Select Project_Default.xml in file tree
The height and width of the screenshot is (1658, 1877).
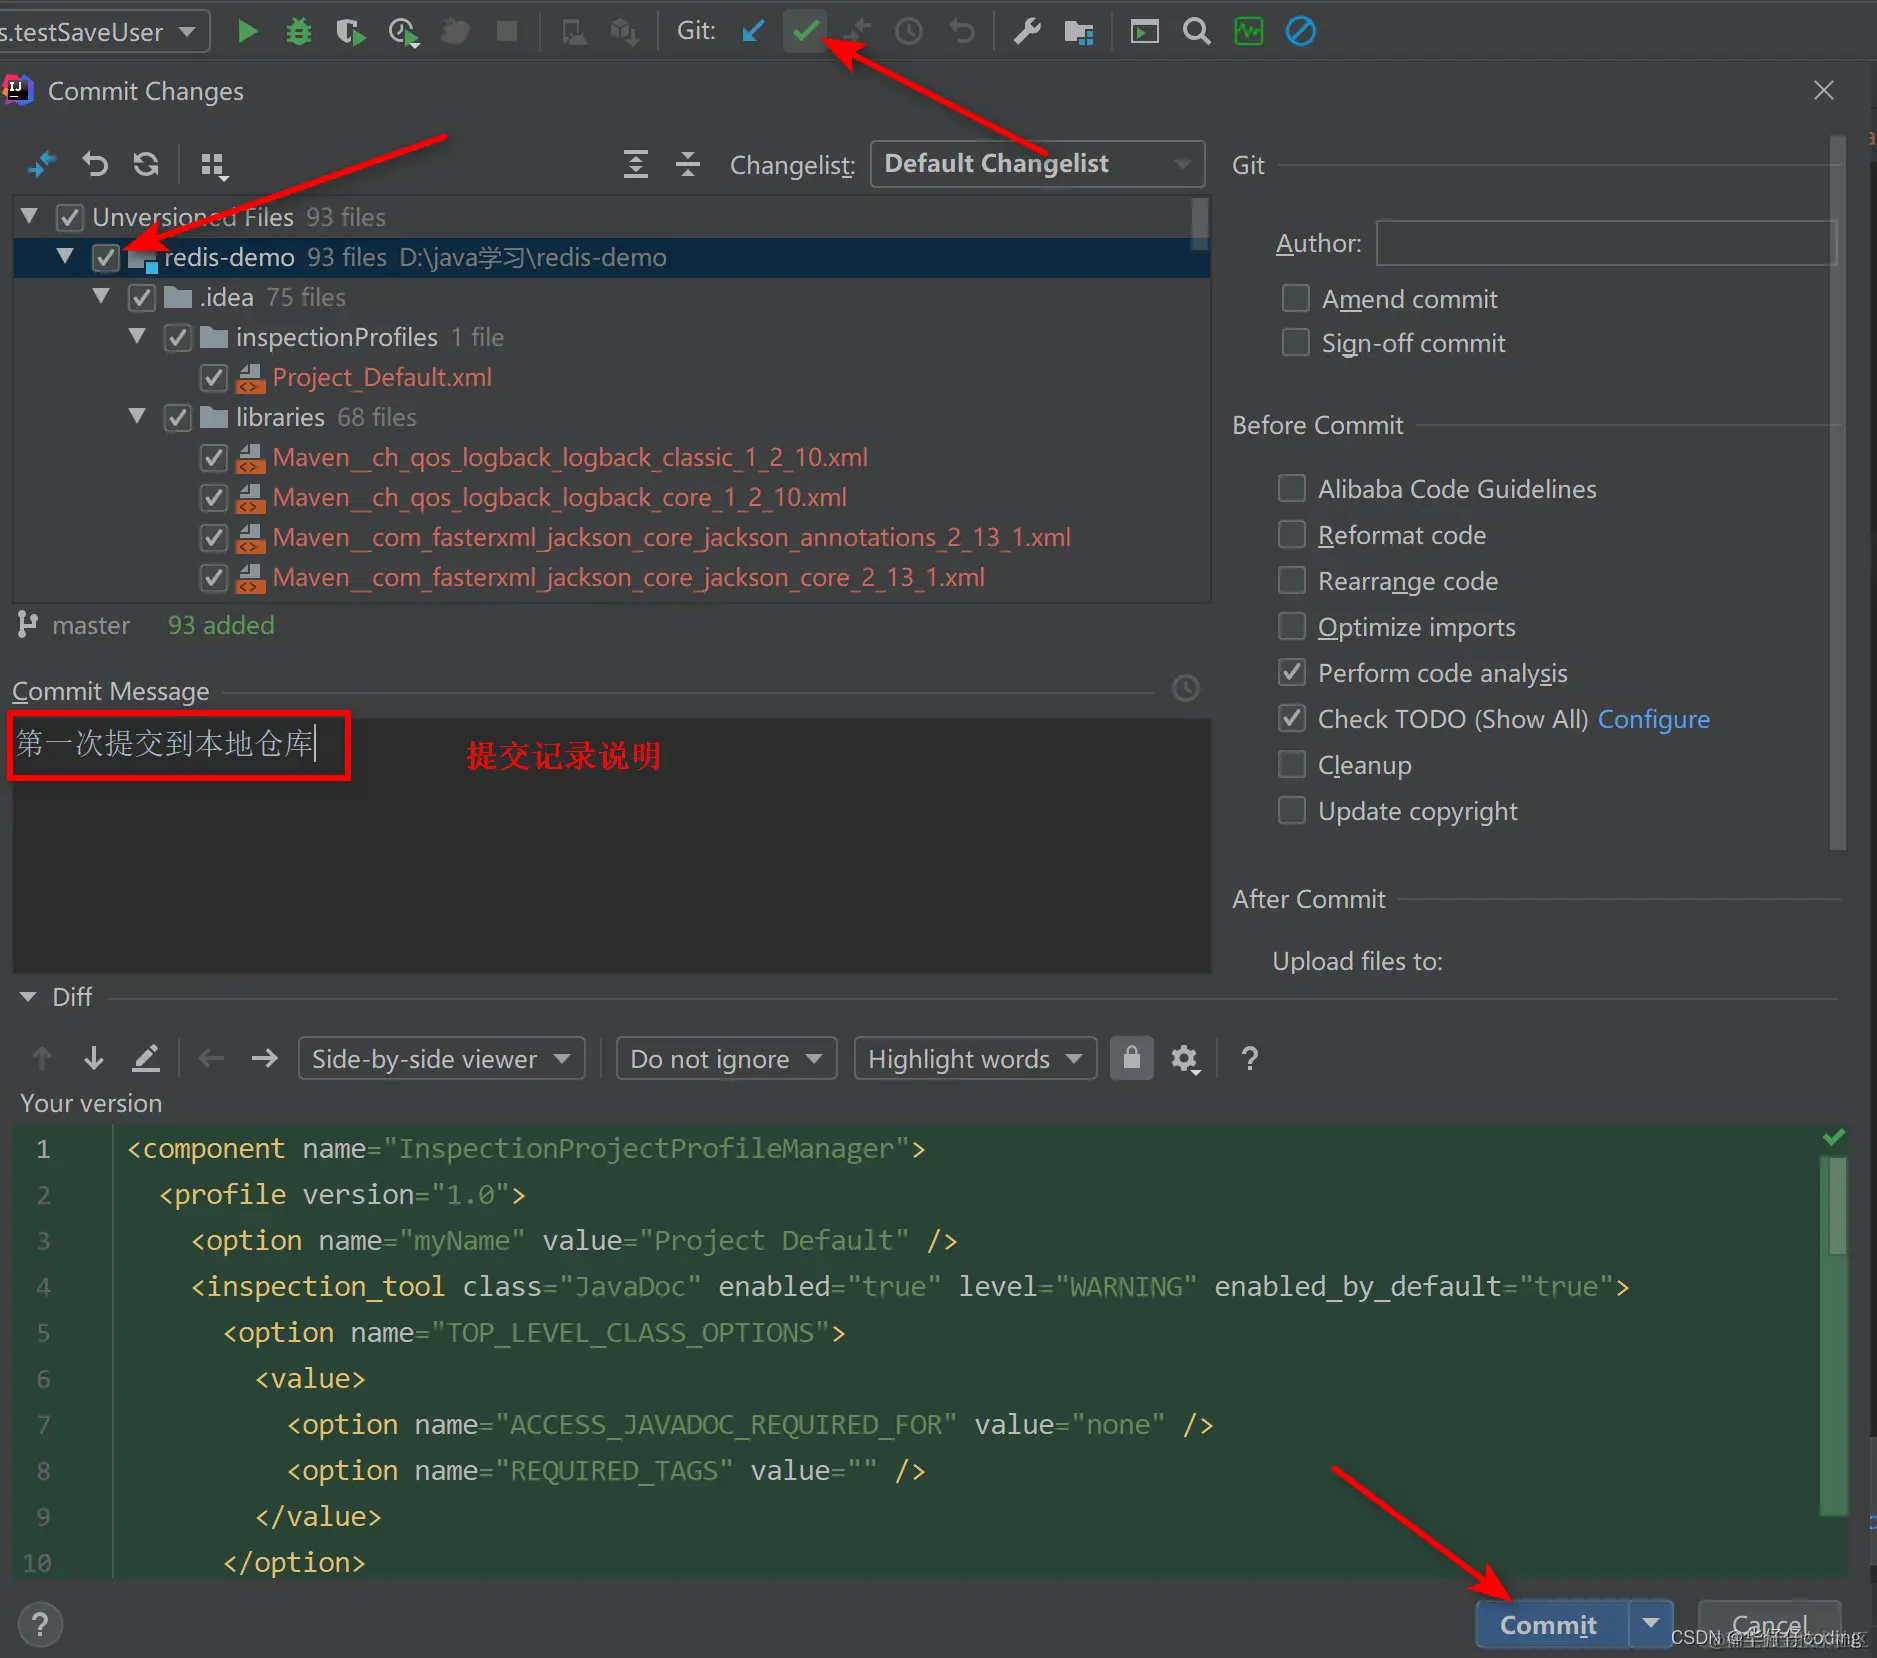[x=382, y=377]
